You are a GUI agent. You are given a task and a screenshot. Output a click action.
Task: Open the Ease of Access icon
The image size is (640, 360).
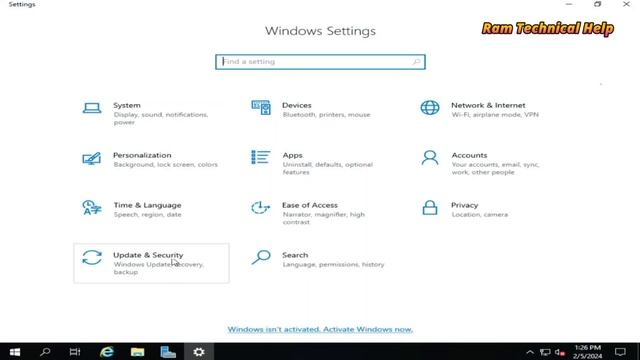[x=260, y=208]
